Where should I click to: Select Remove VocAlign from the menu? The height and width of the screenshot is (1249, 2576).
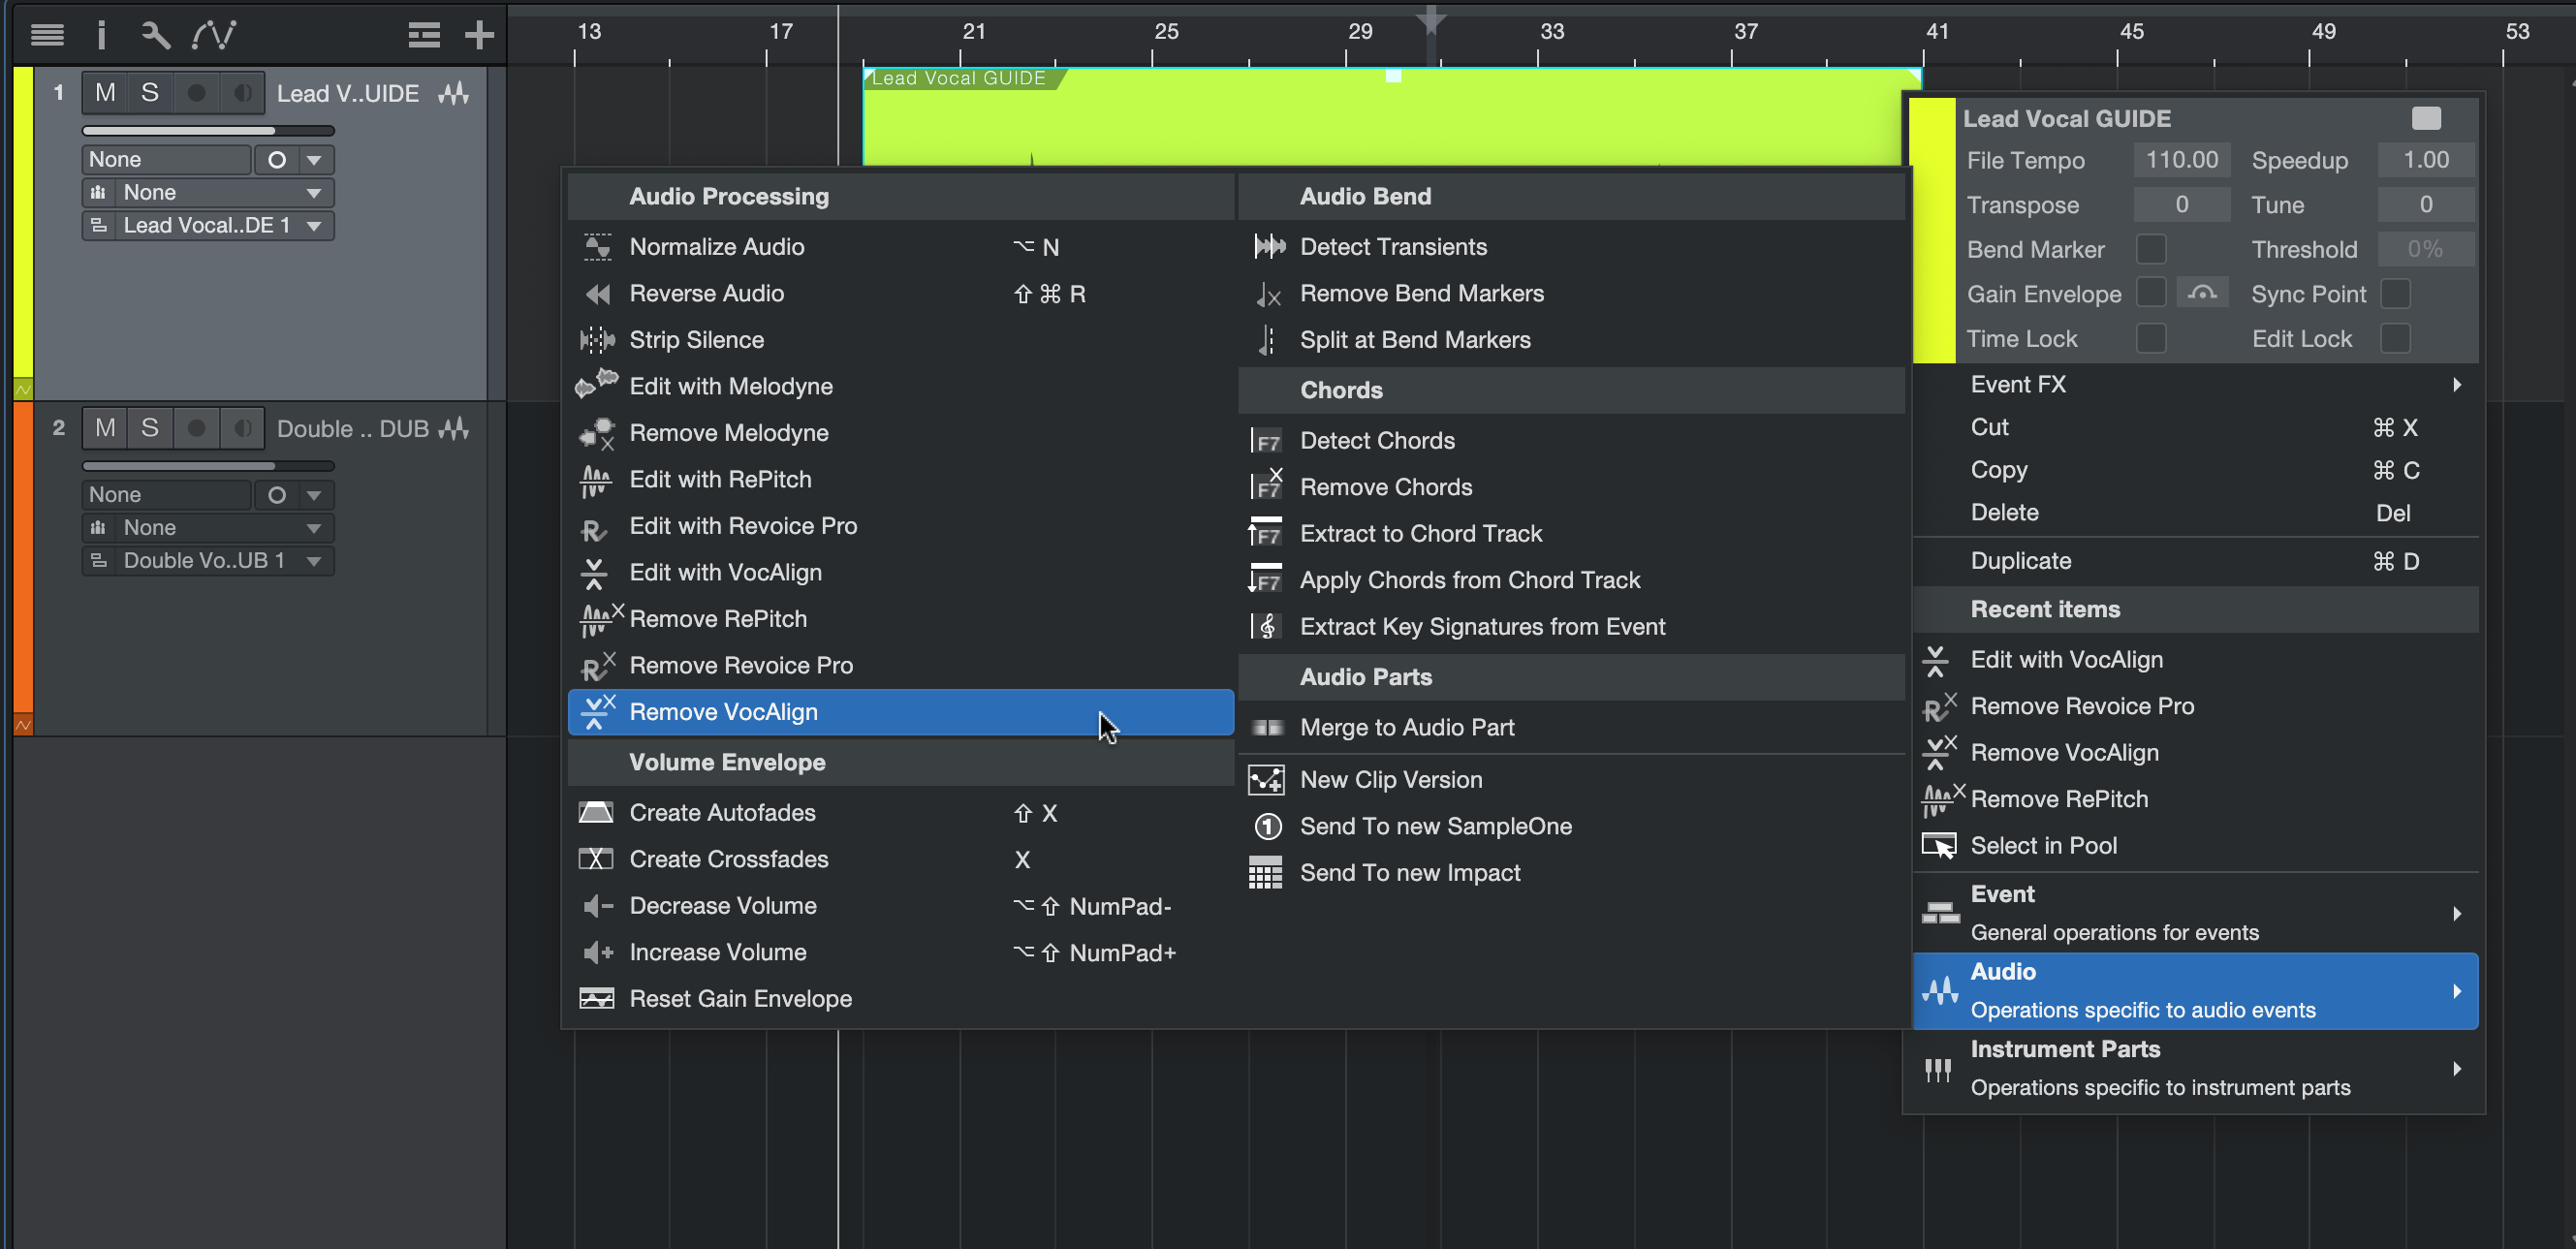pos(725,712)
